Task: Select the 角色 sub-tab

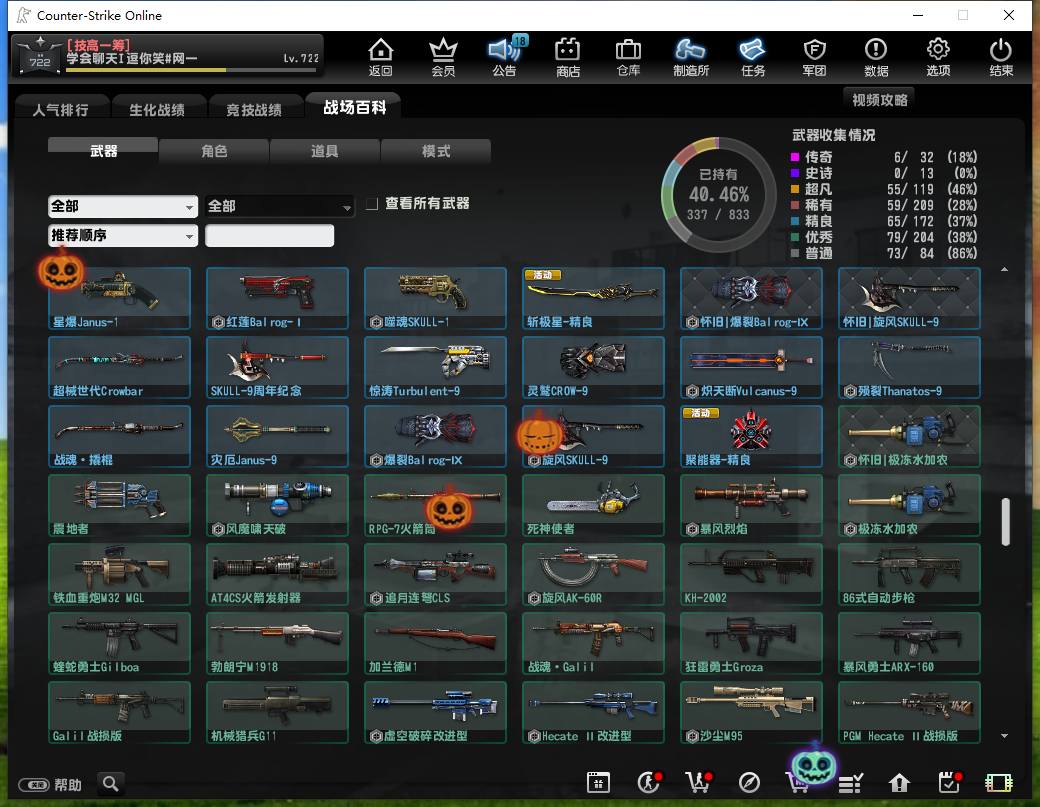Action: tap(214, 151)
